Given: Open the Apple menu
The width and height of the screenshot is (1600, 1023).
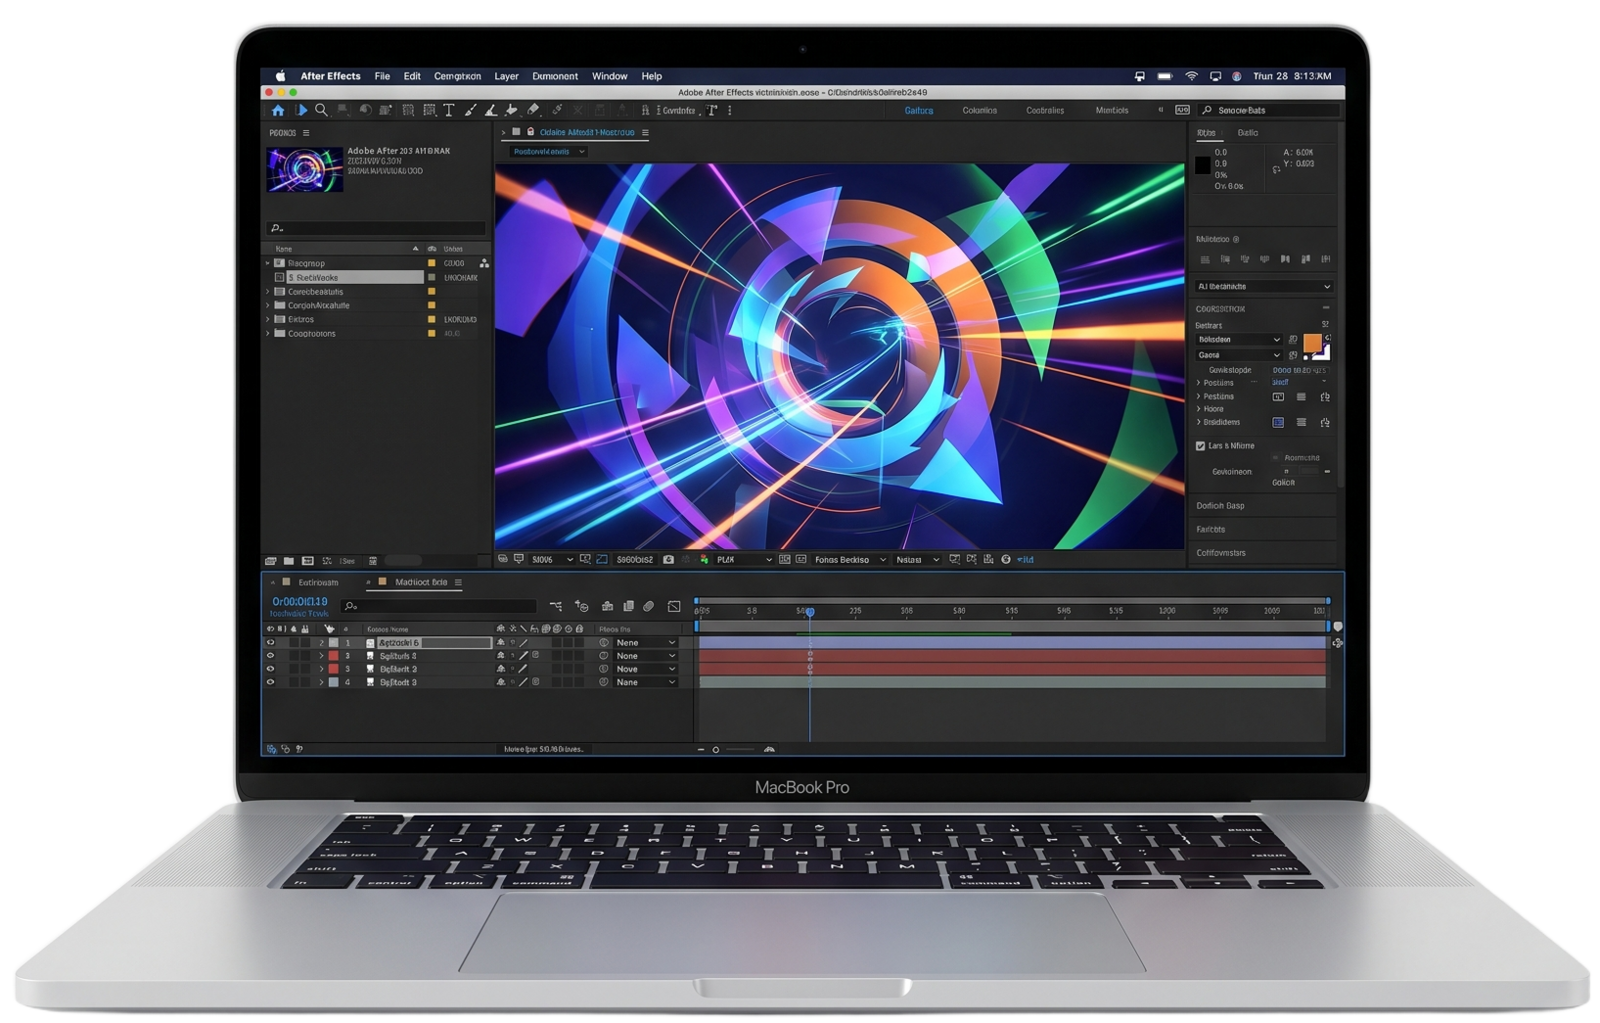Looking at the screenshot, I should click(281, 76).
